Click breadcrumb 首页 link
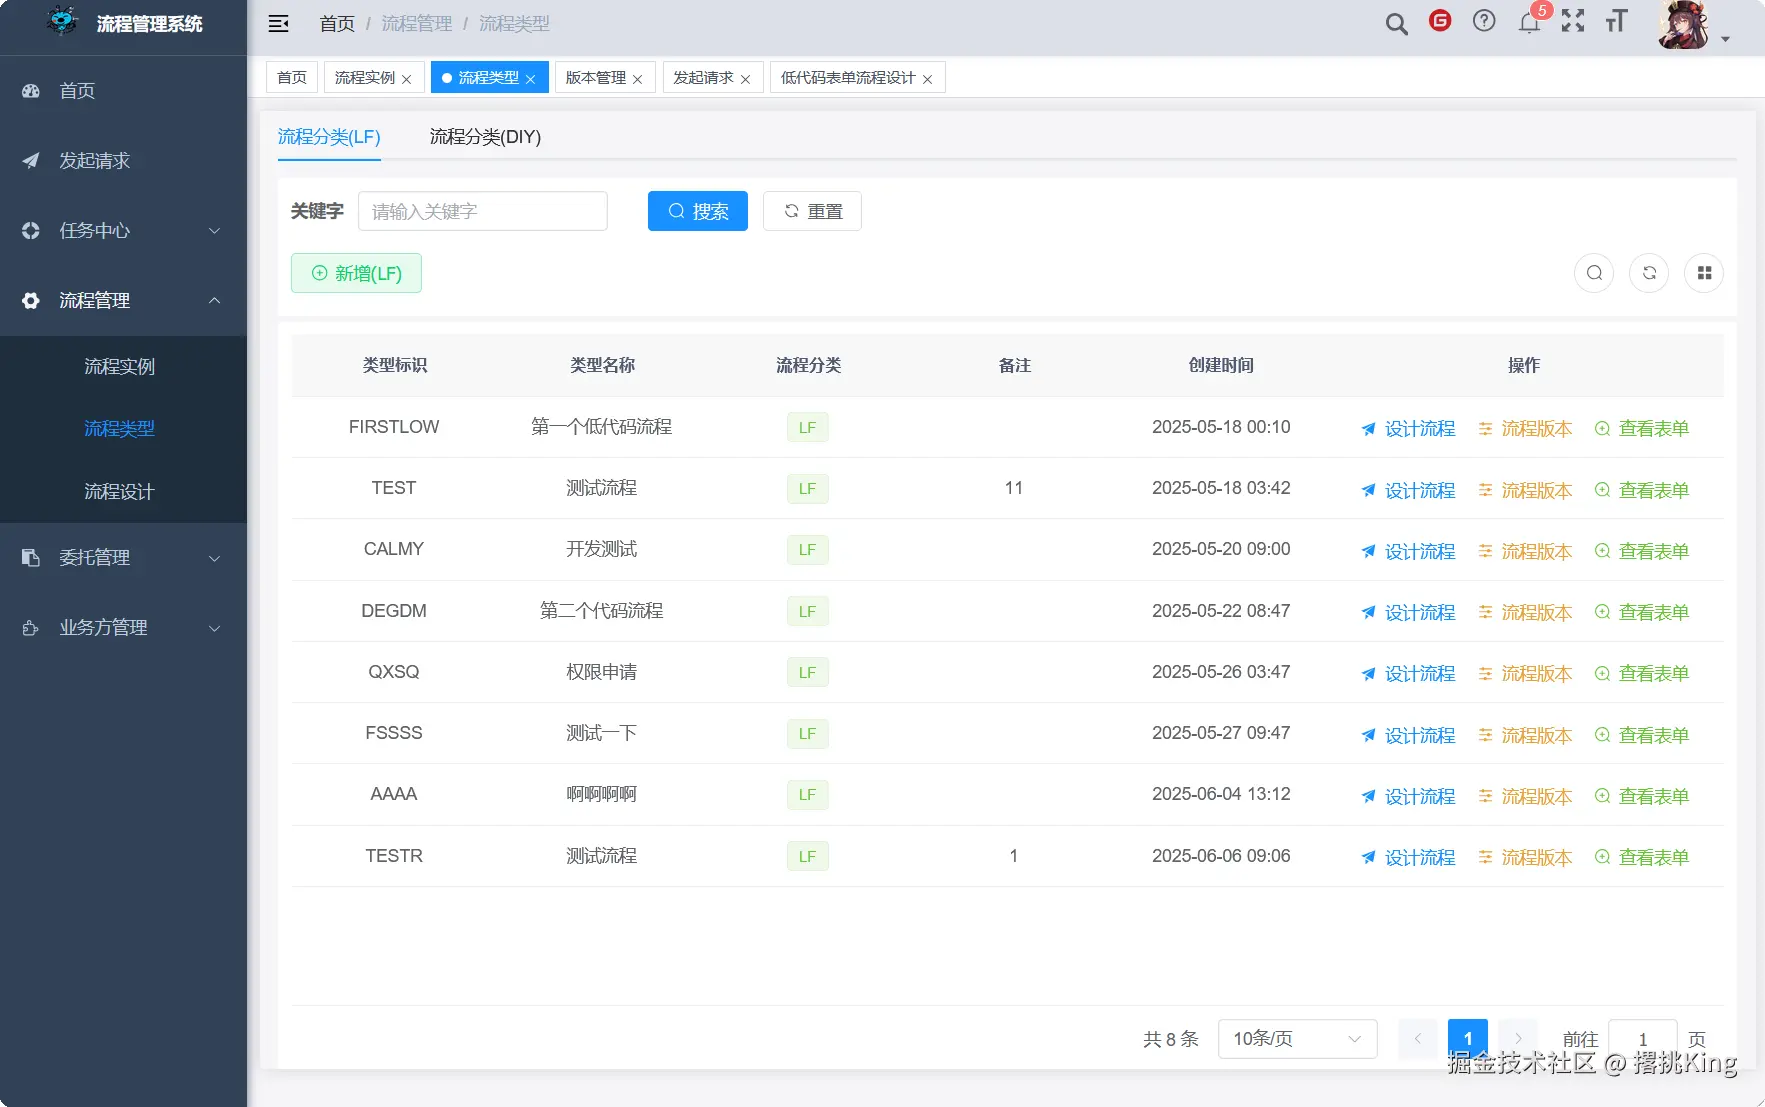This screenshot has width=1765, height=1107. (337, 24)
